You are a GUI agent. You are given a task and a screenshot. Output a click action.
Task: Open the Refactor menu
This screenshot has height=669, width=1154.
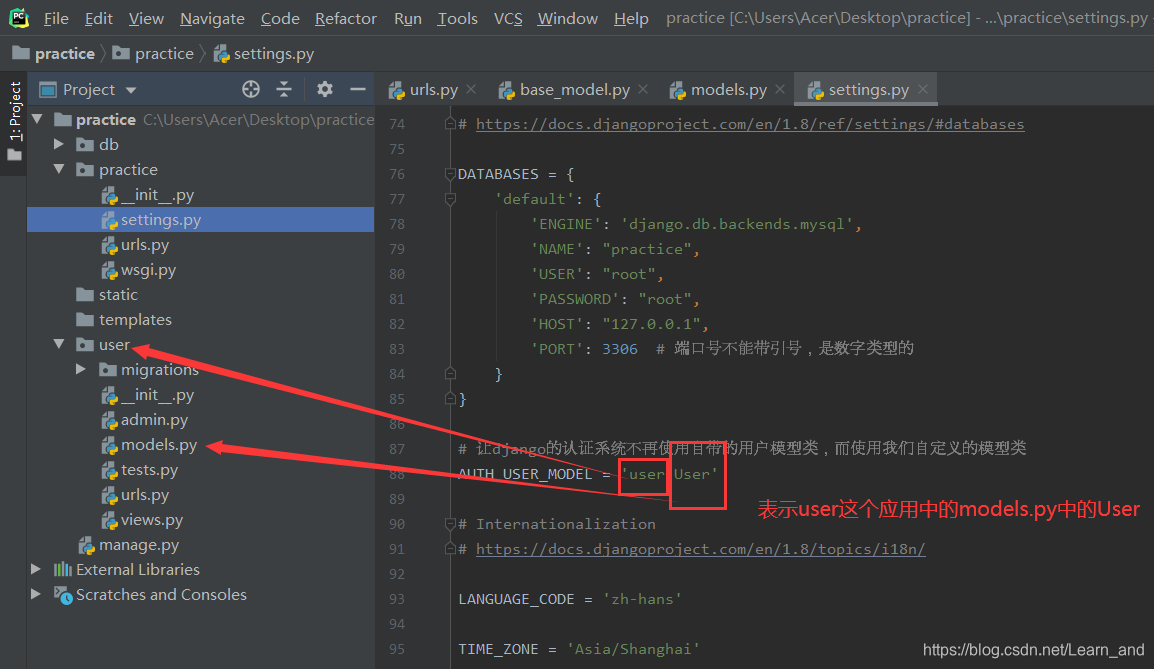(x=346, y=18)
